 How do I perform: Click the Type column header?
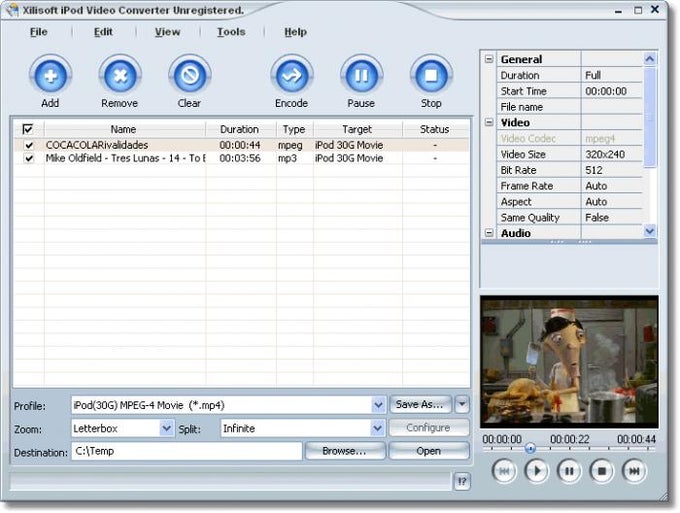[294, 129]
